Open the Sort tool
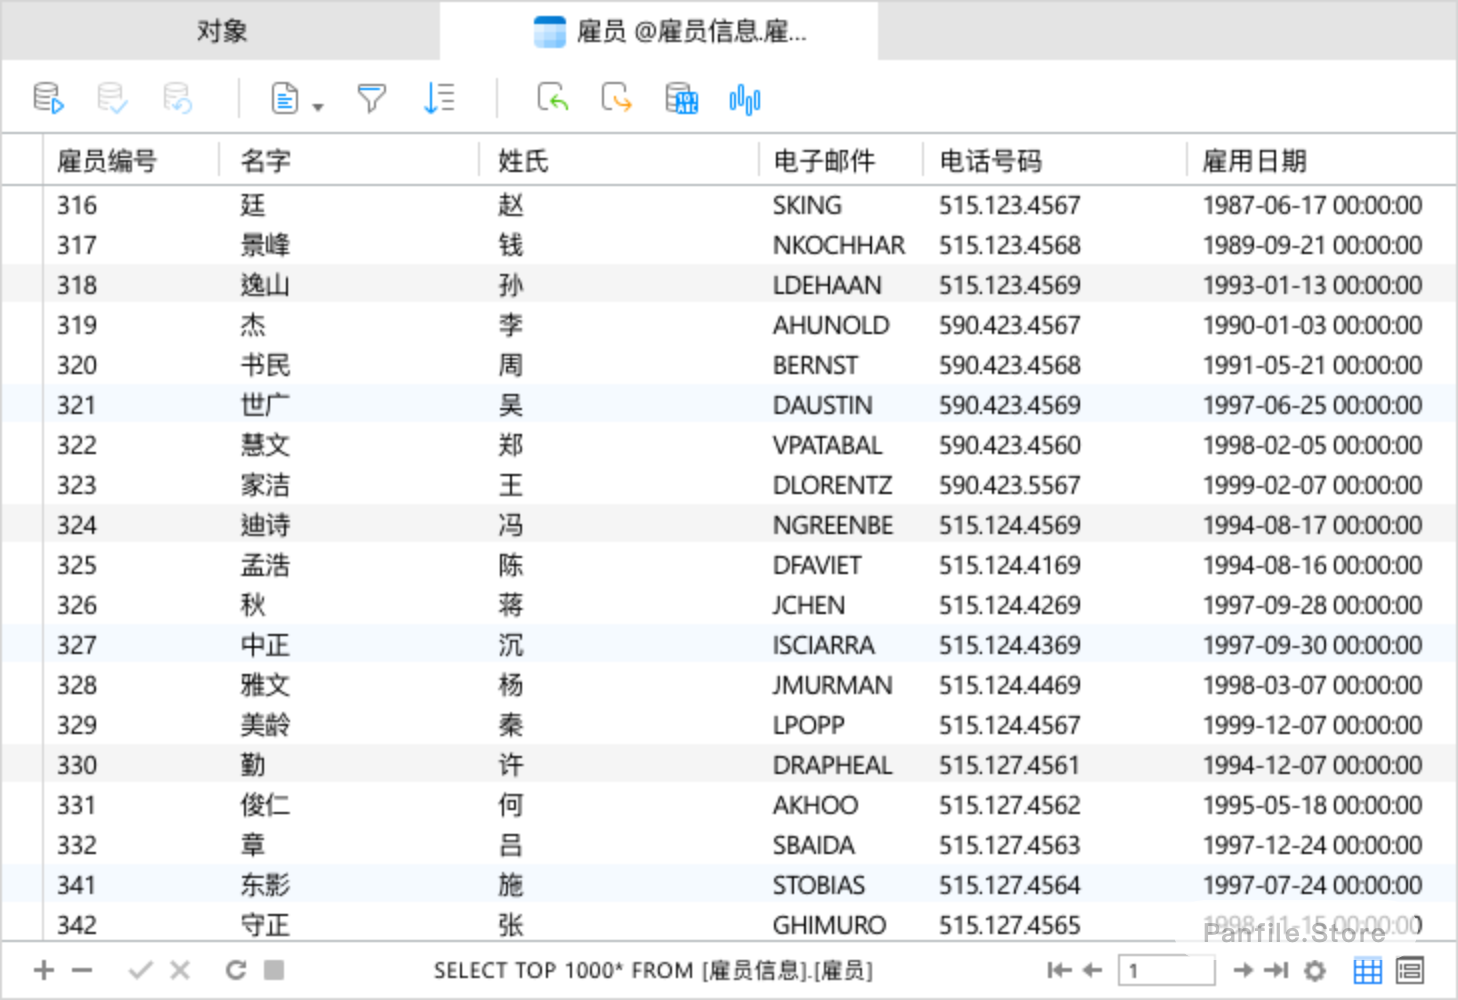 [439, 98]
